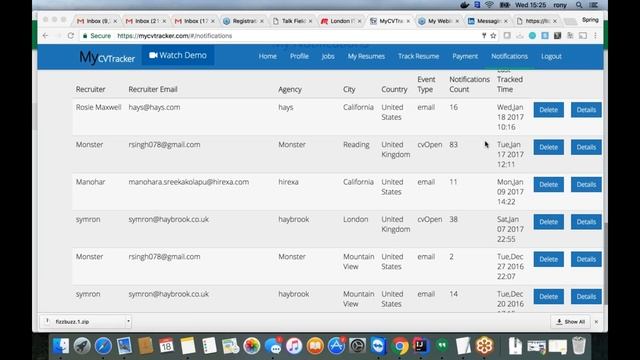Screen dimensions: 640x360
Task: Click the Watch Demo button
Action: [178, 56]
